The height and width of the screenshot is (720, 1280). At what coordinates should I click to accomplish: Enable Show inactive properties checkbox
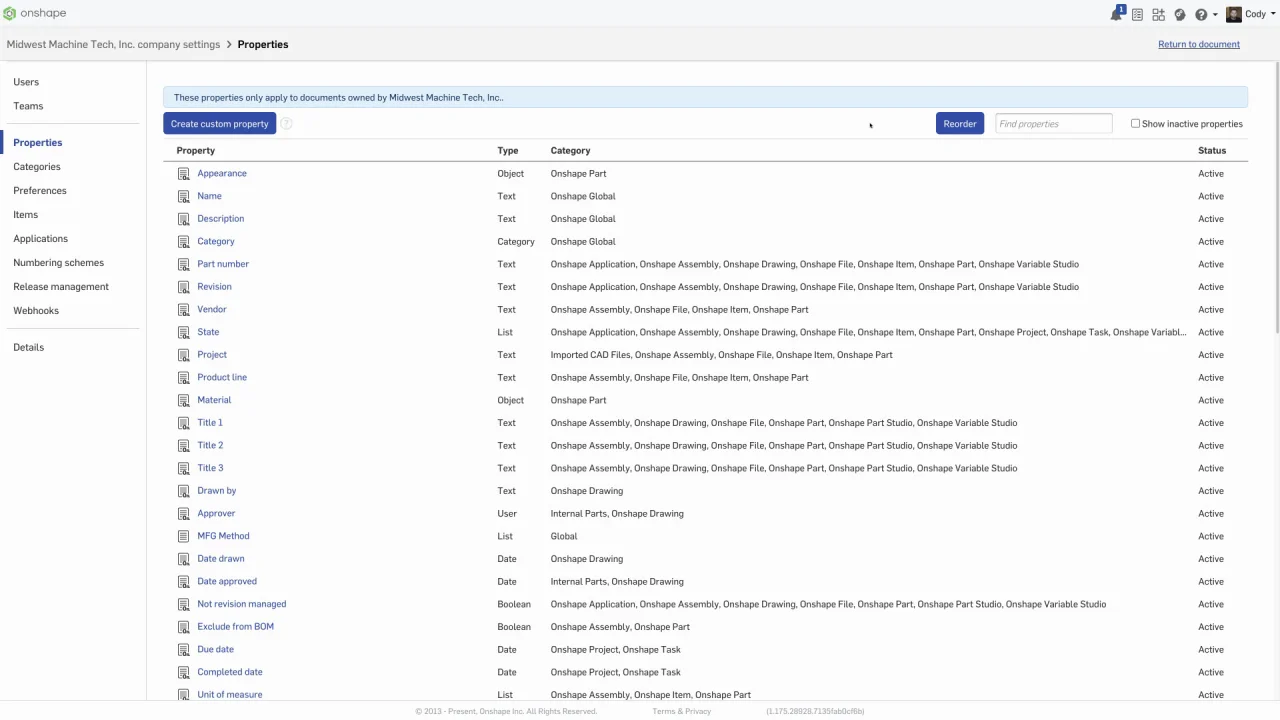click(1135, 124)
